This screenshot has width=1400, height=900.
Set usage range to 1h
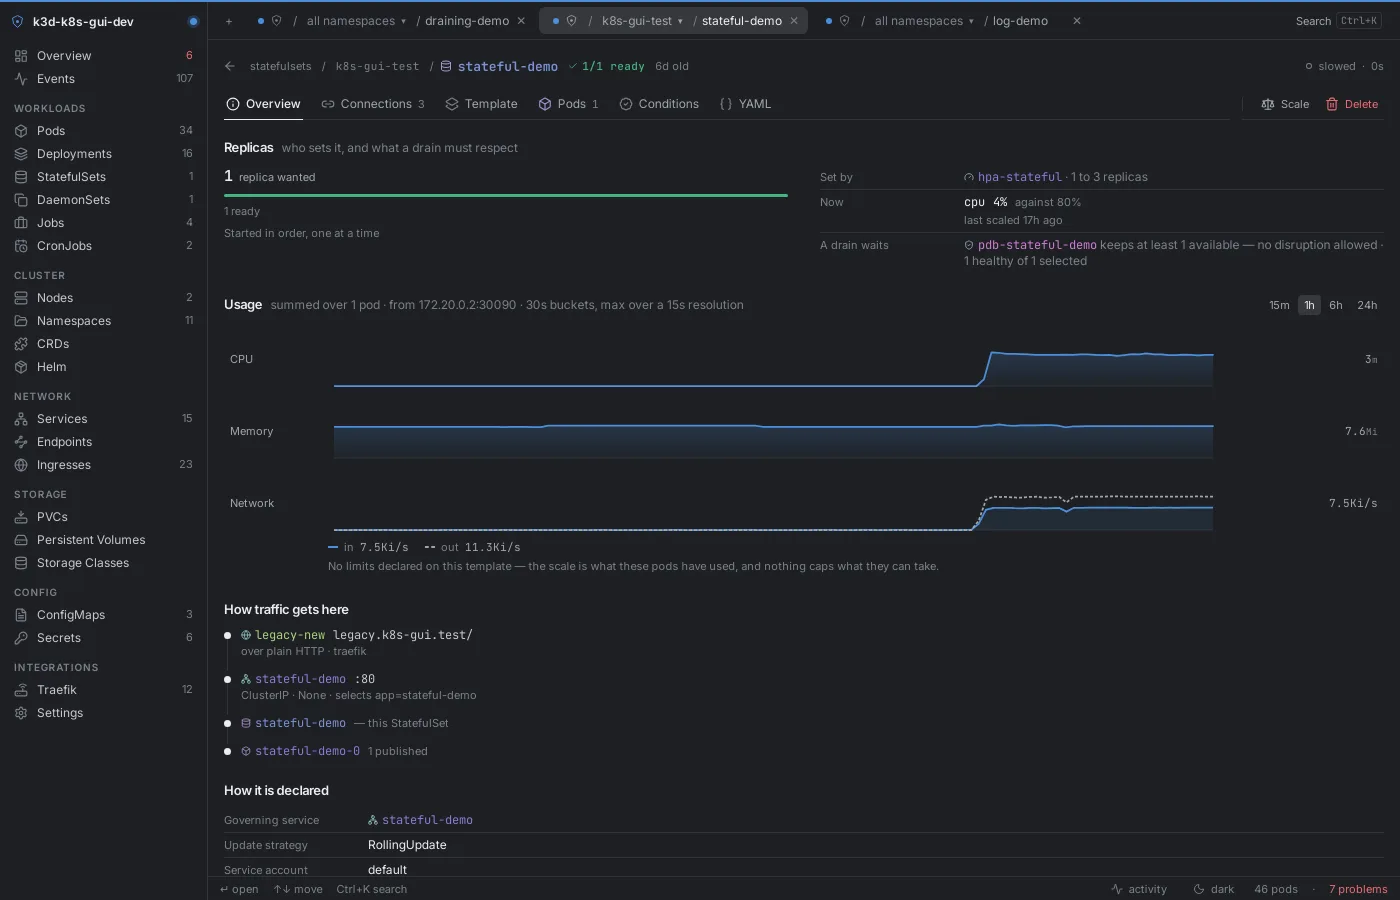click(x=1309, y=305)
